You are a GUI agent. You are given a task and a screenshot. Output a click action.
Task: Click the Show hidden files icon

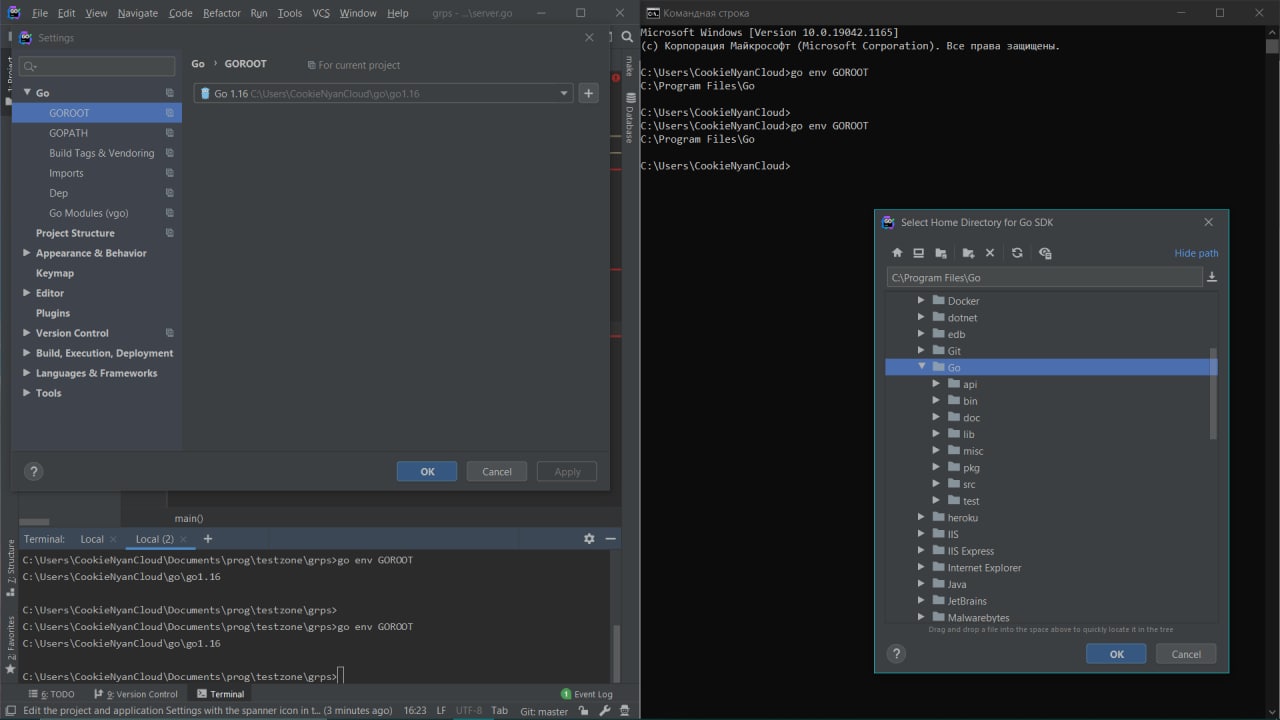[1045, 253]
